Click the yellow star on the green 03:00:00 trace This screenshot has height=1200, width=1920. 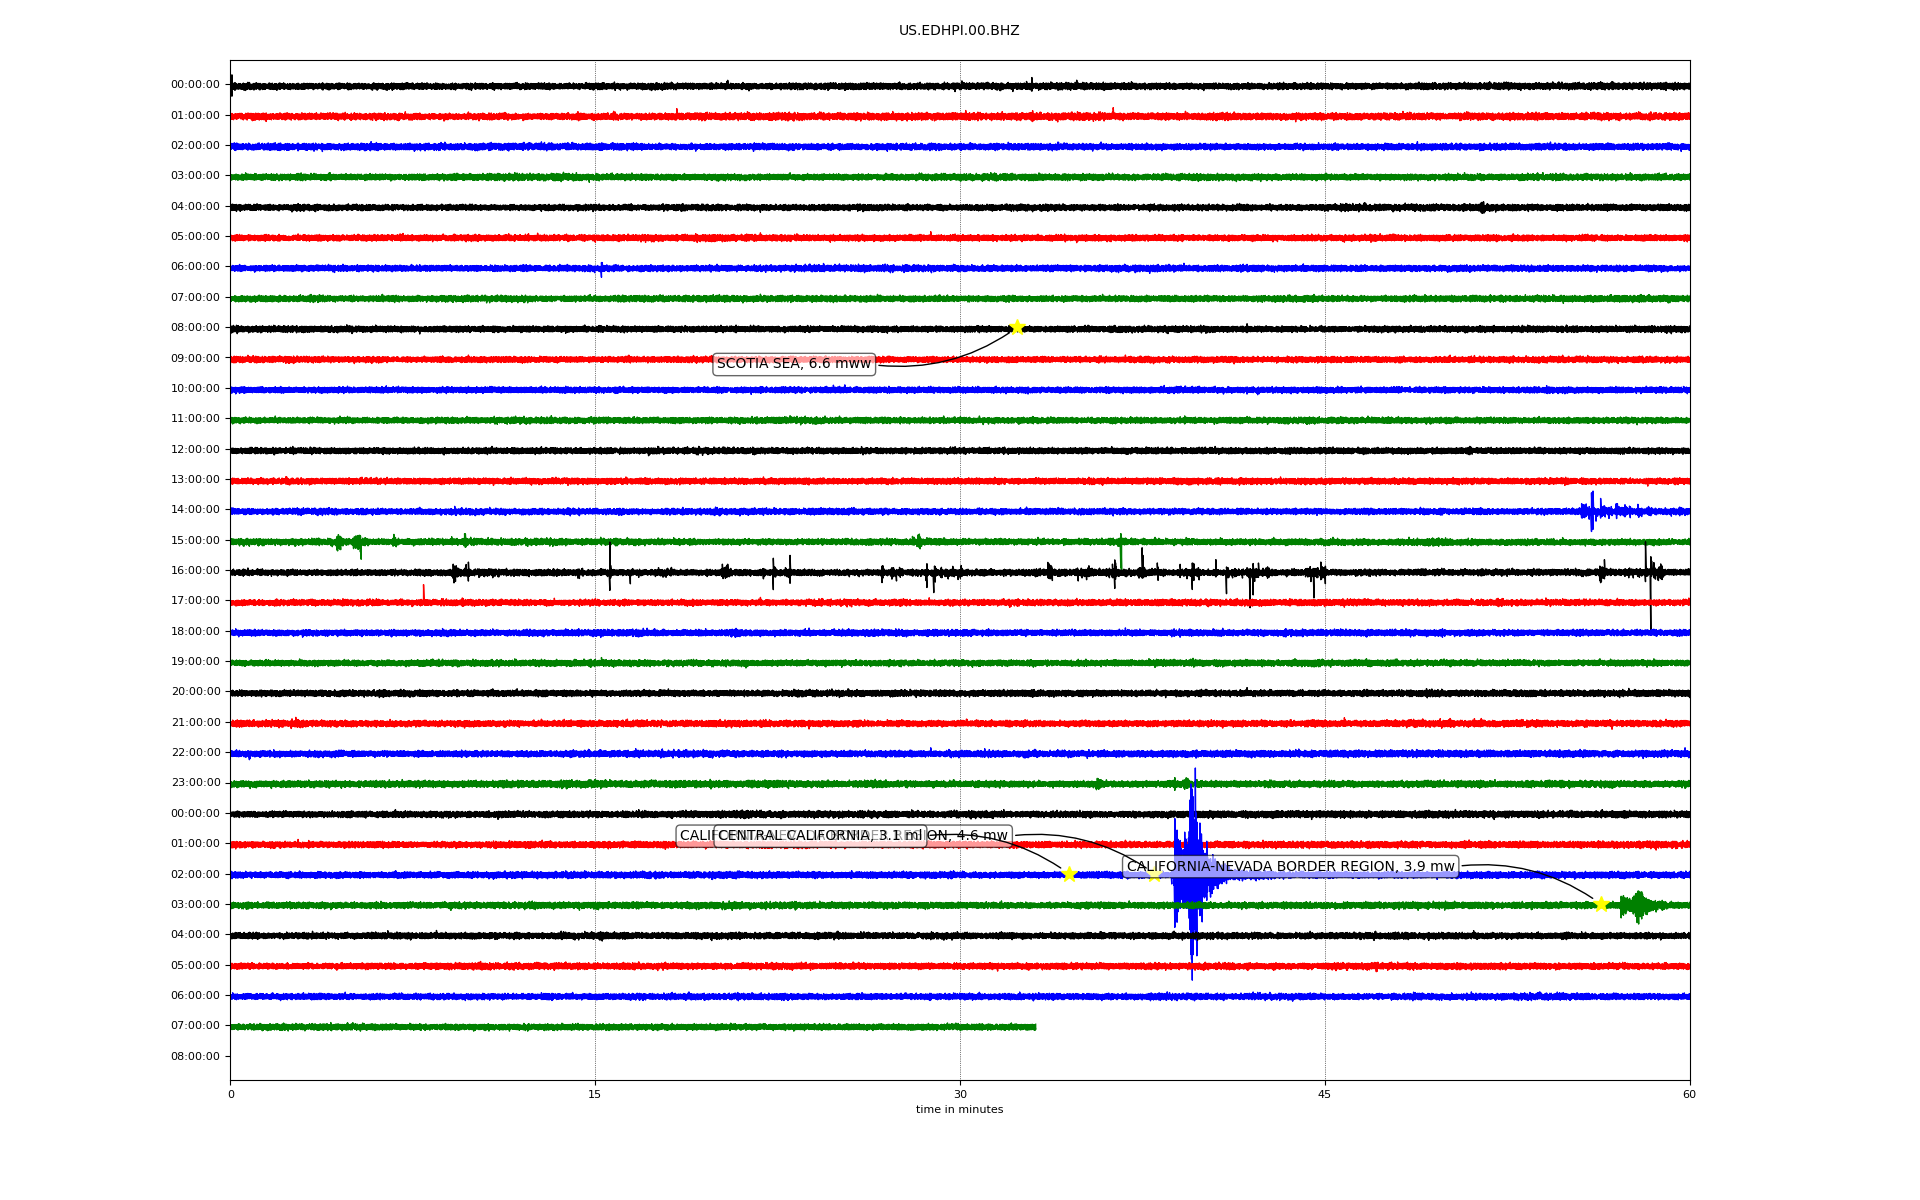tap(1601, 904)
